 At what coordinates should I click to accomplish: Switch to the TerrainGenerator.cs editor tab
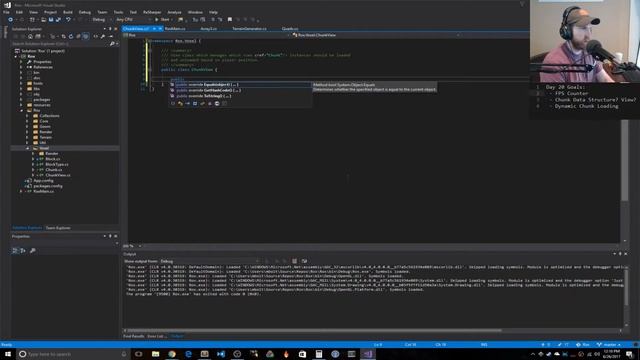point(249,29)
